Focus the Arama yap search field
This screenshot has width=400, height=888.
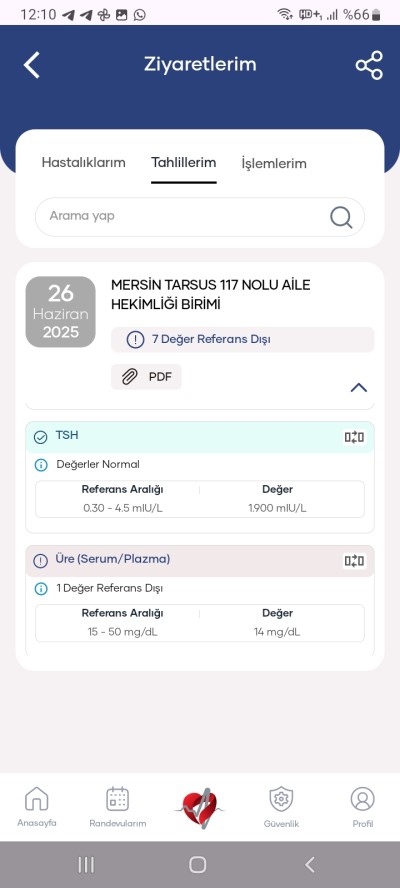pos(200,217)
